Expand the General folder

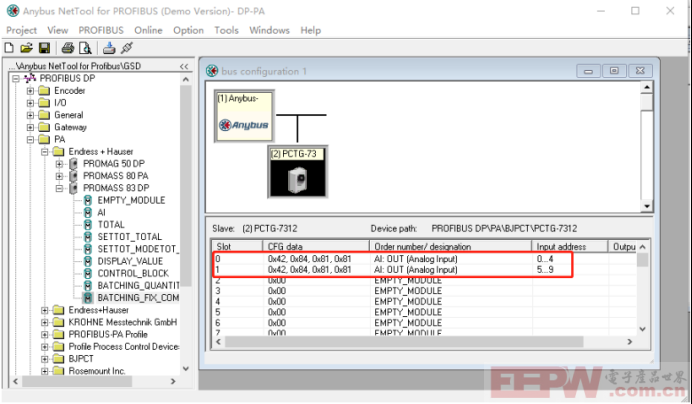tap(30, 115)
